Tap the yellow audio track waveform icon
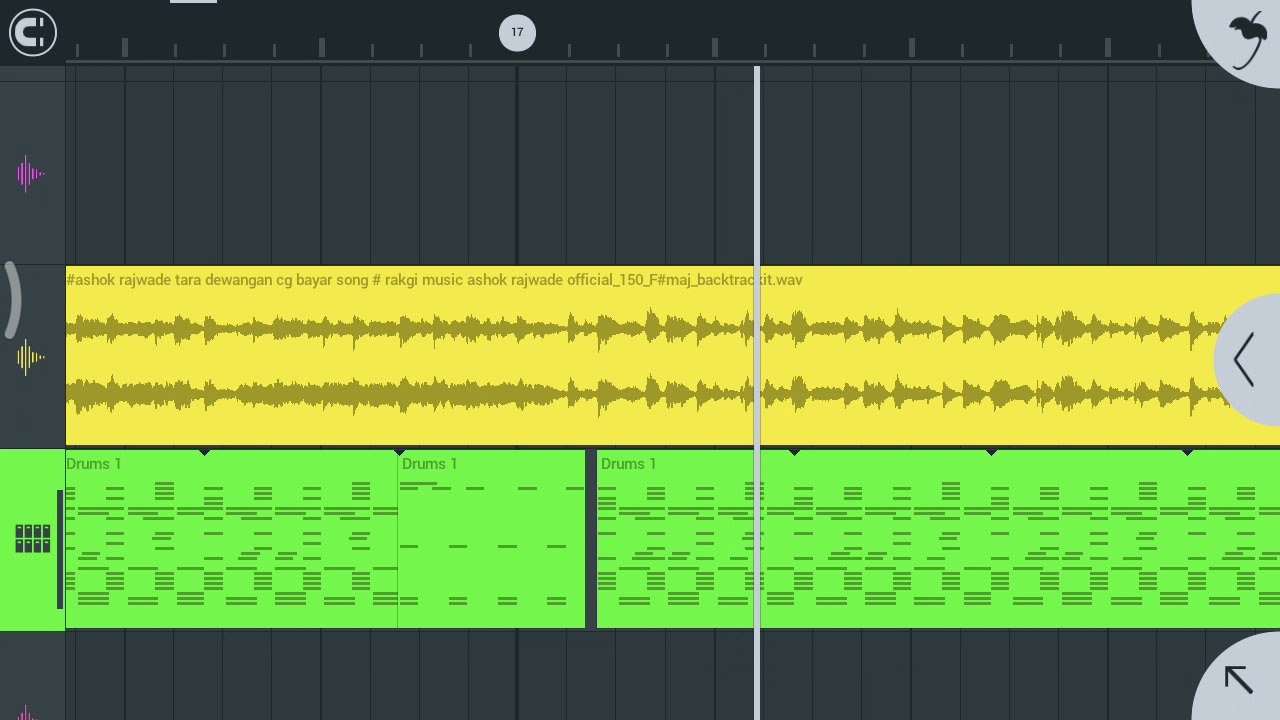Viewport: 1280px width, 720px height. [x=30, y=357]
